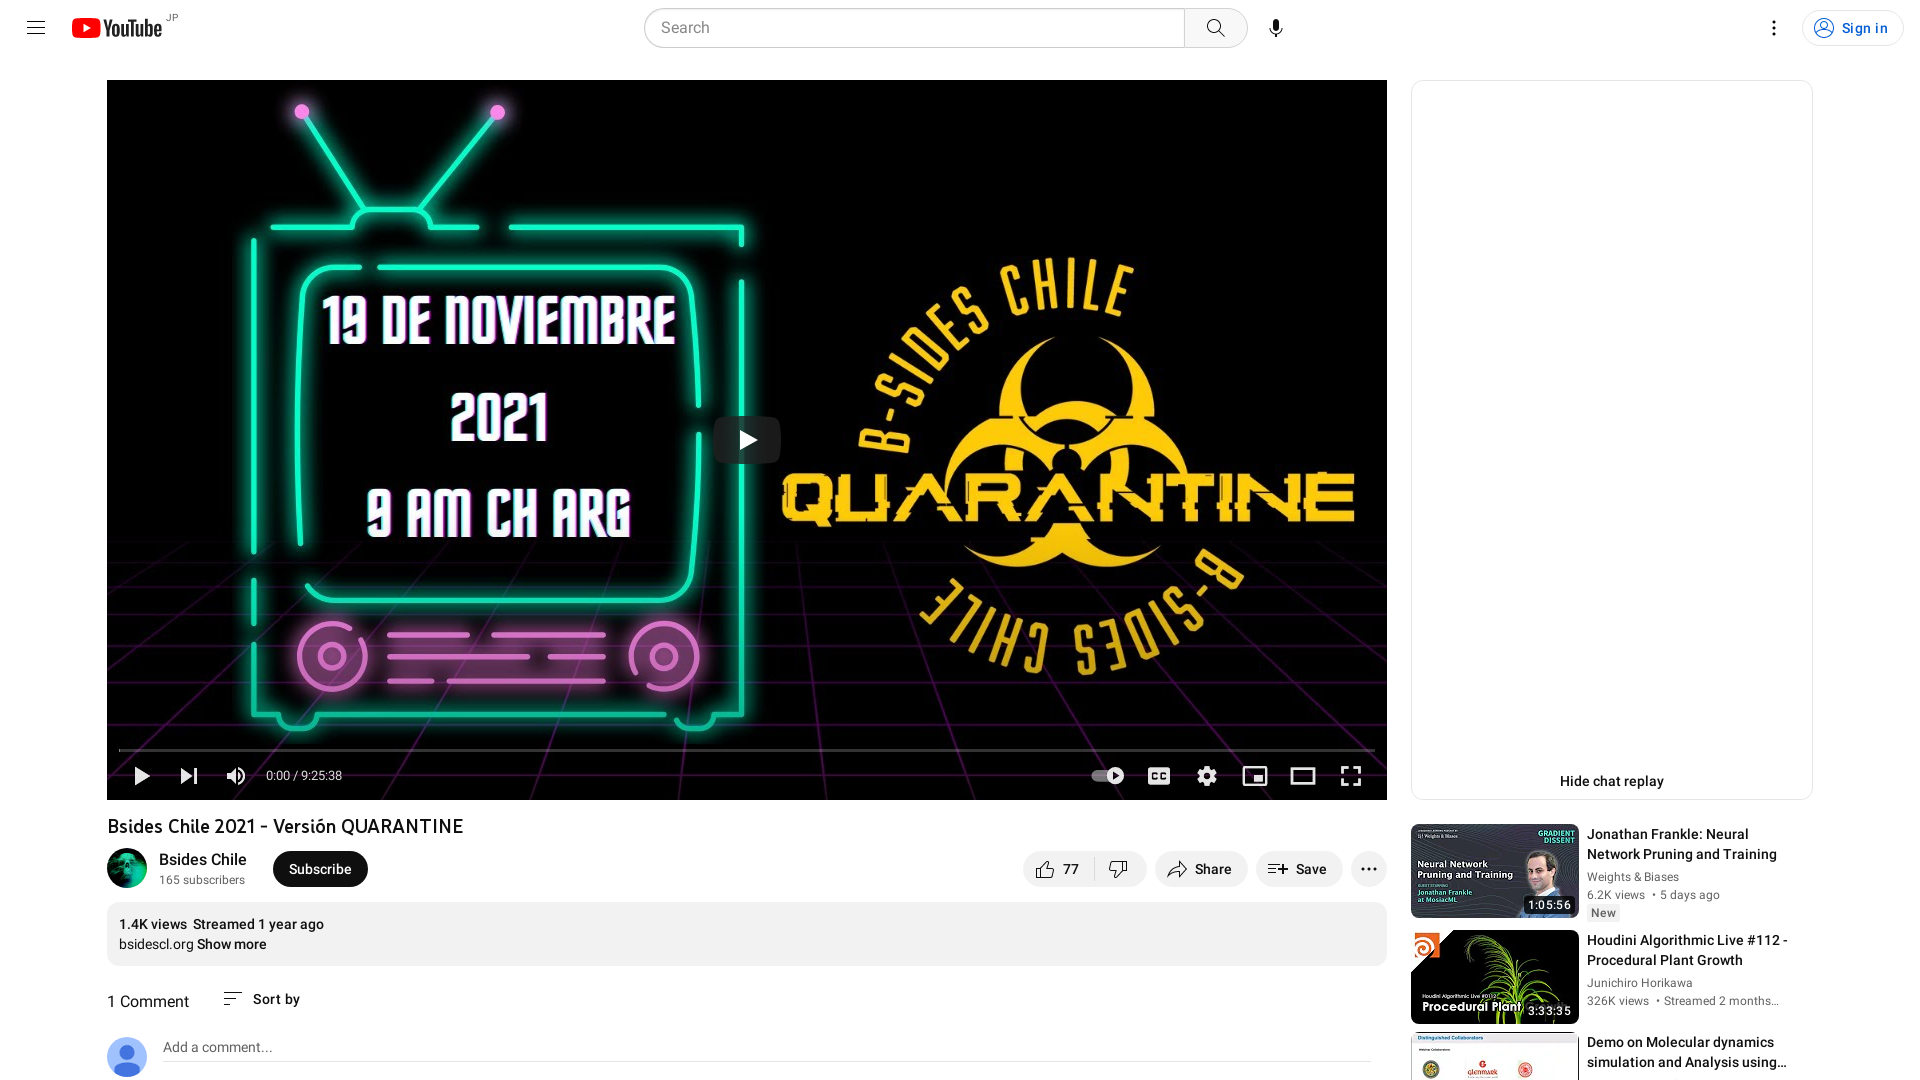Play video using the large center button

[747, 440]
